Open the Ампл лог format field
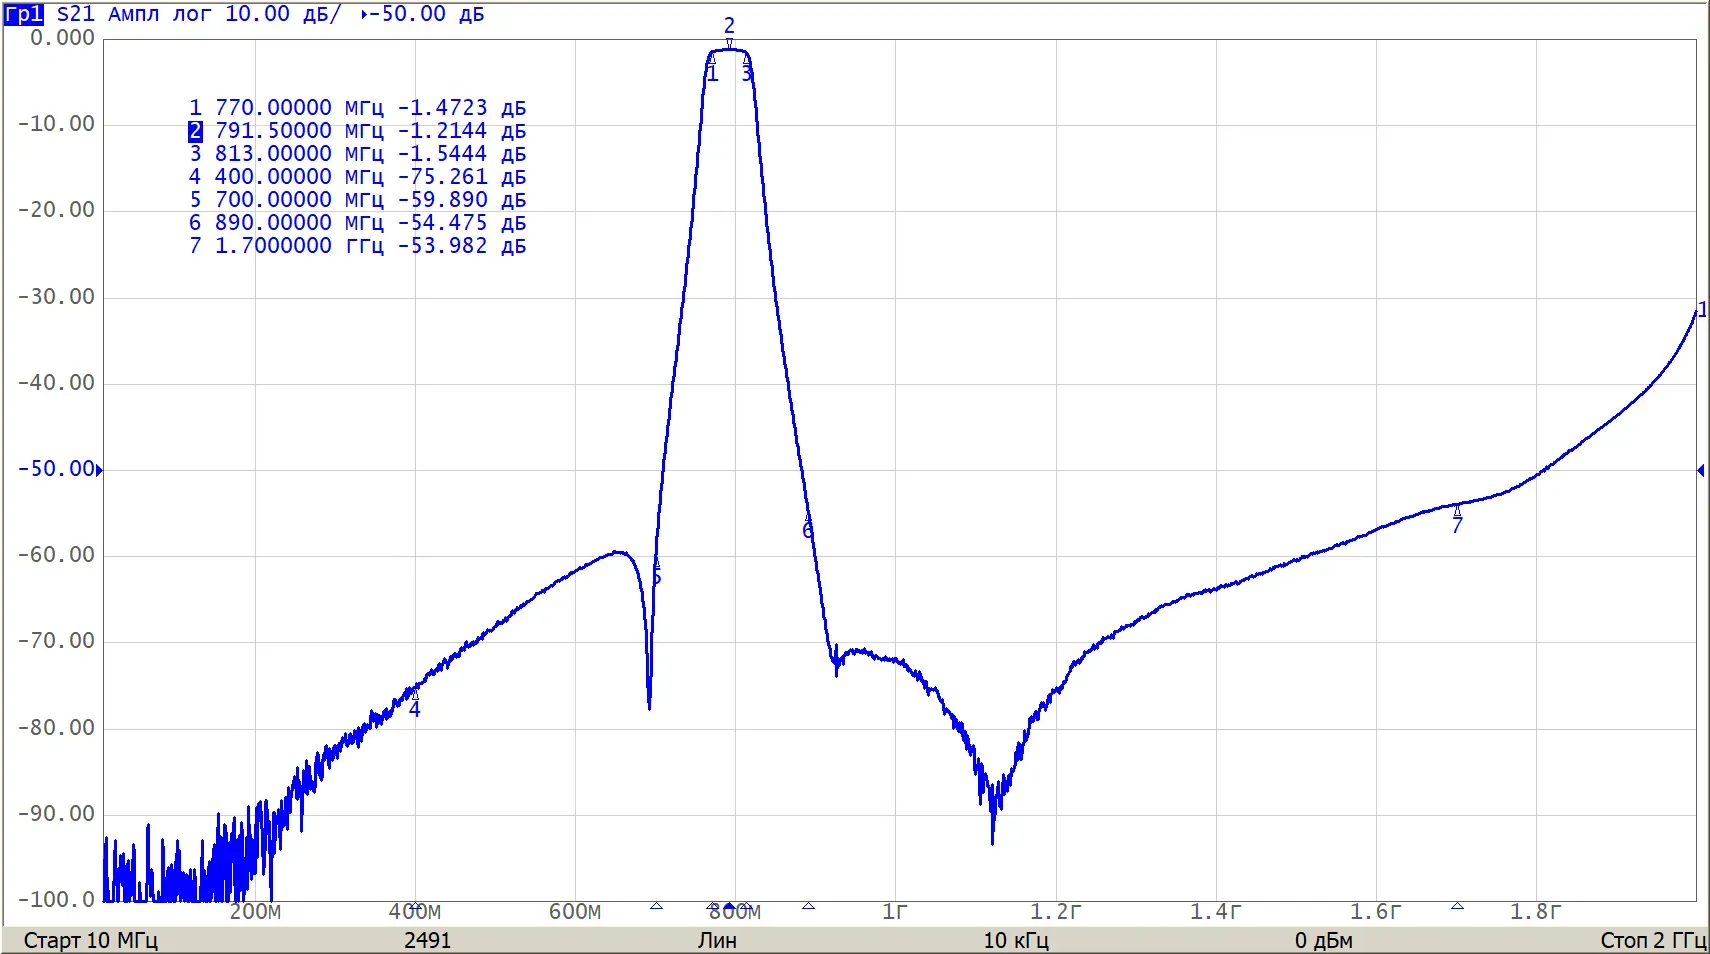Viewport: 1710px width, 954px height. [x=159, y=14]
